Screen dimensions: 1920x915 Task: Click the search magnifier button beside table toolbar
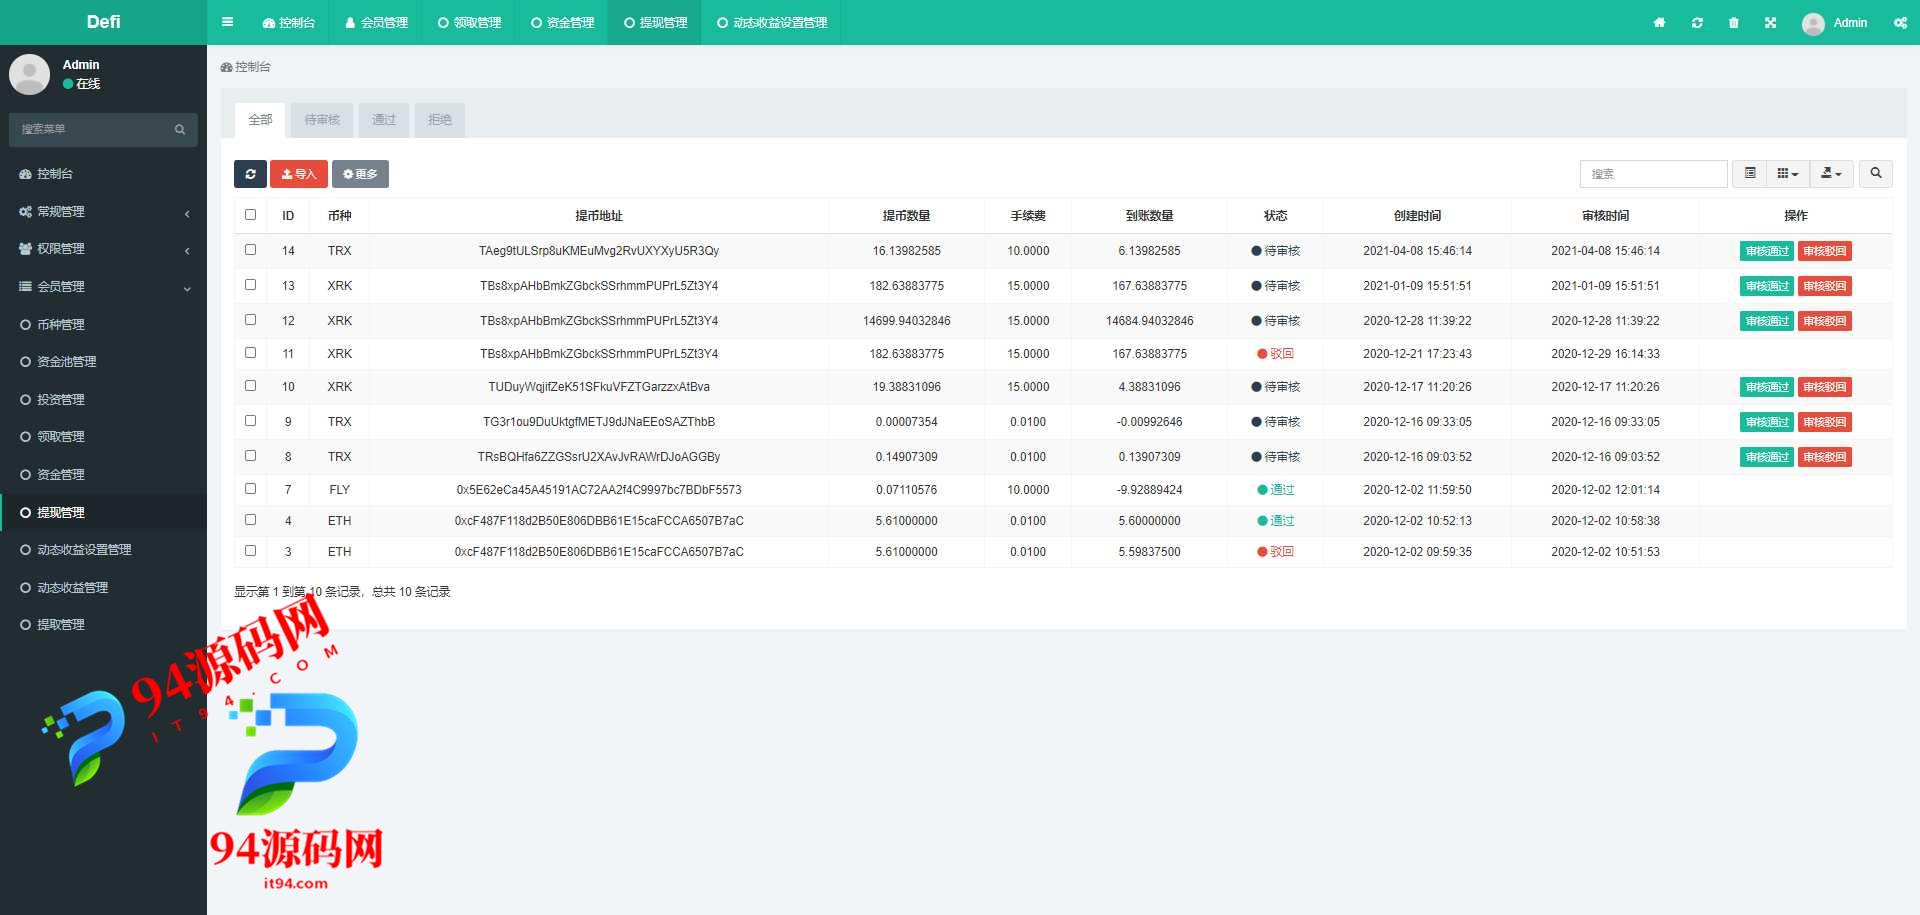[x=1876, y=174]
